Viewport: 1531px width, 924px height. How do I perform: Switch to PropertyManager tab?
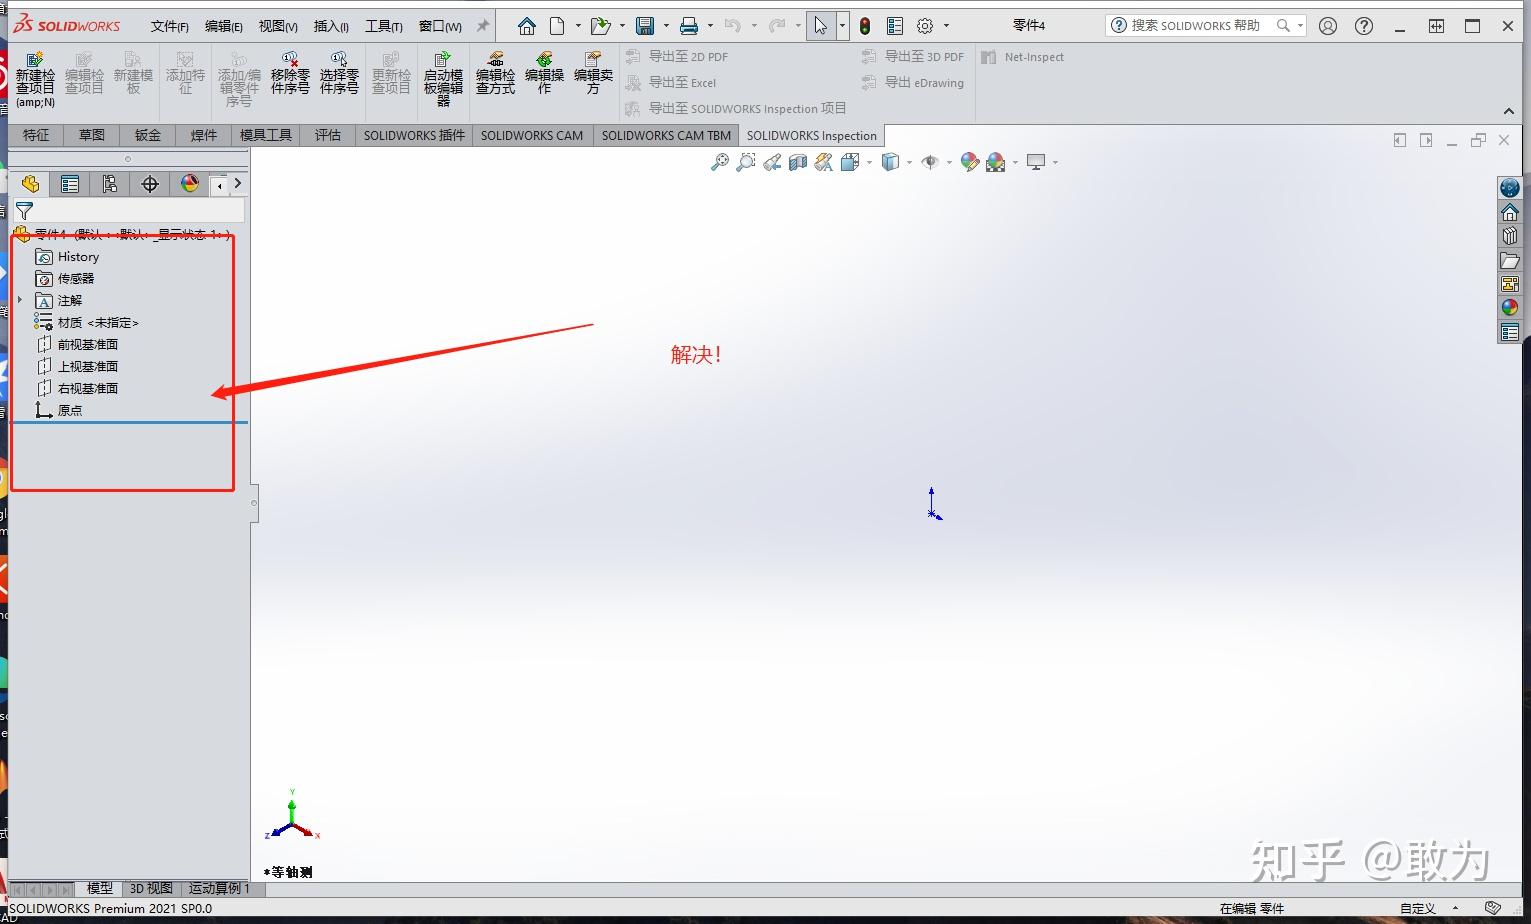click(70, 184)
